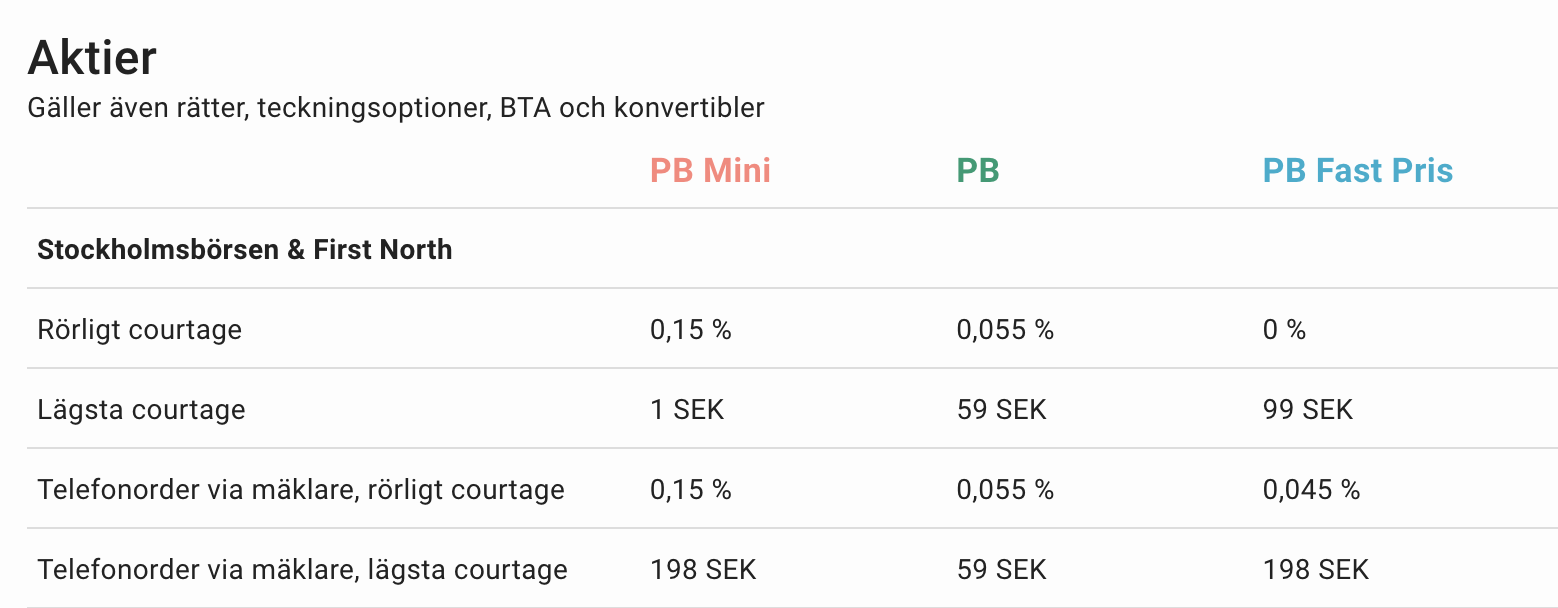Click the 99 SEK lowest commission value
Screen dimensions: 1558x608
pyautogui.click(x=1307, y=409)
